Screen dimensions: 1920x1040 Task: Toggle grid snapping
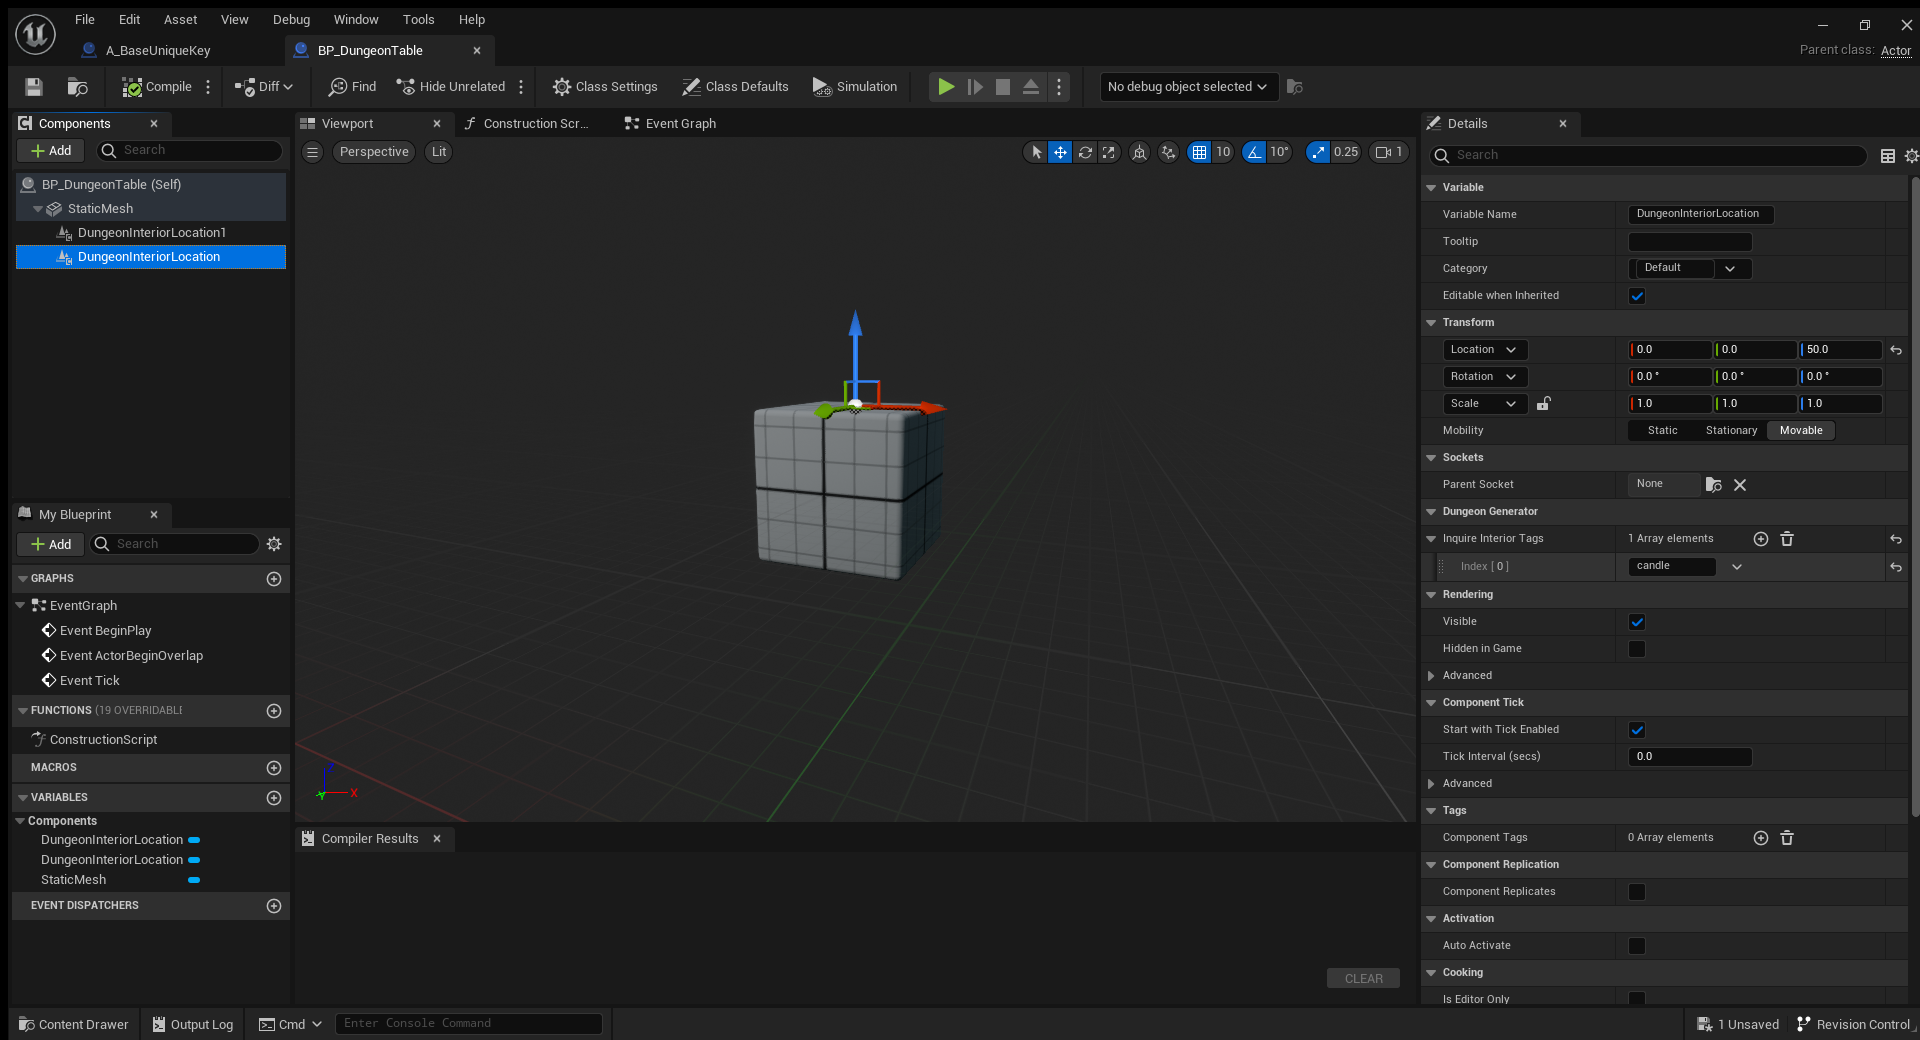(1199, 152)
